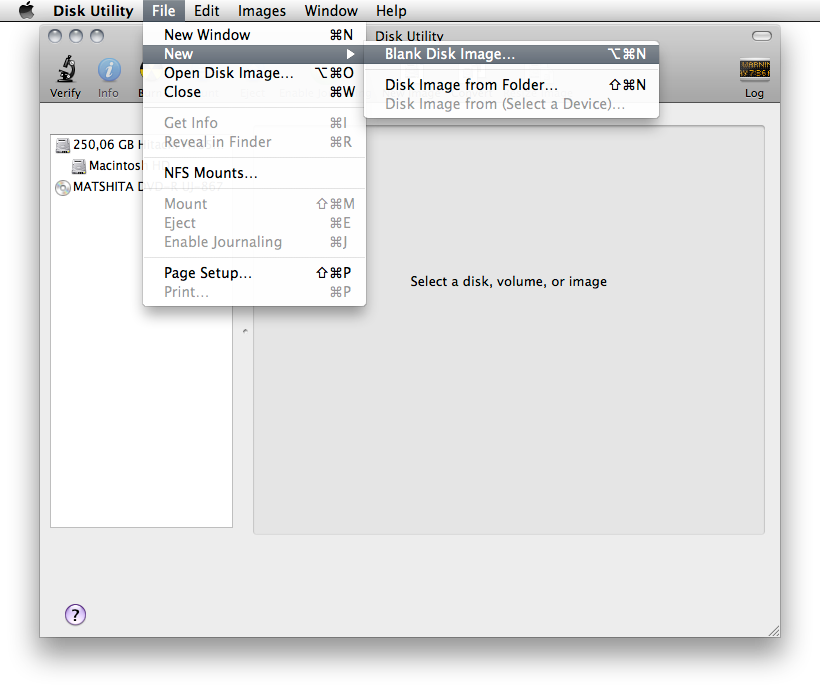Open the Log toolbar icon

(x=754, y=69)
